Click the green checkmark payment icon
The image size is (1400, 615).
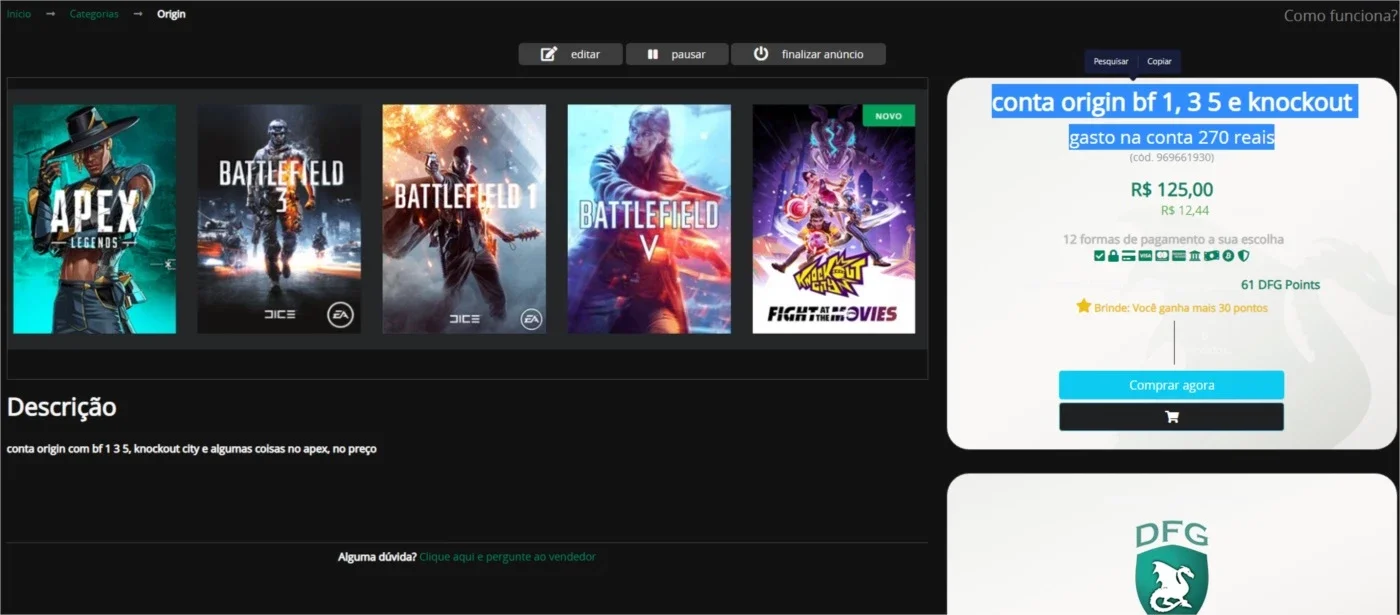pos(1099,256)
